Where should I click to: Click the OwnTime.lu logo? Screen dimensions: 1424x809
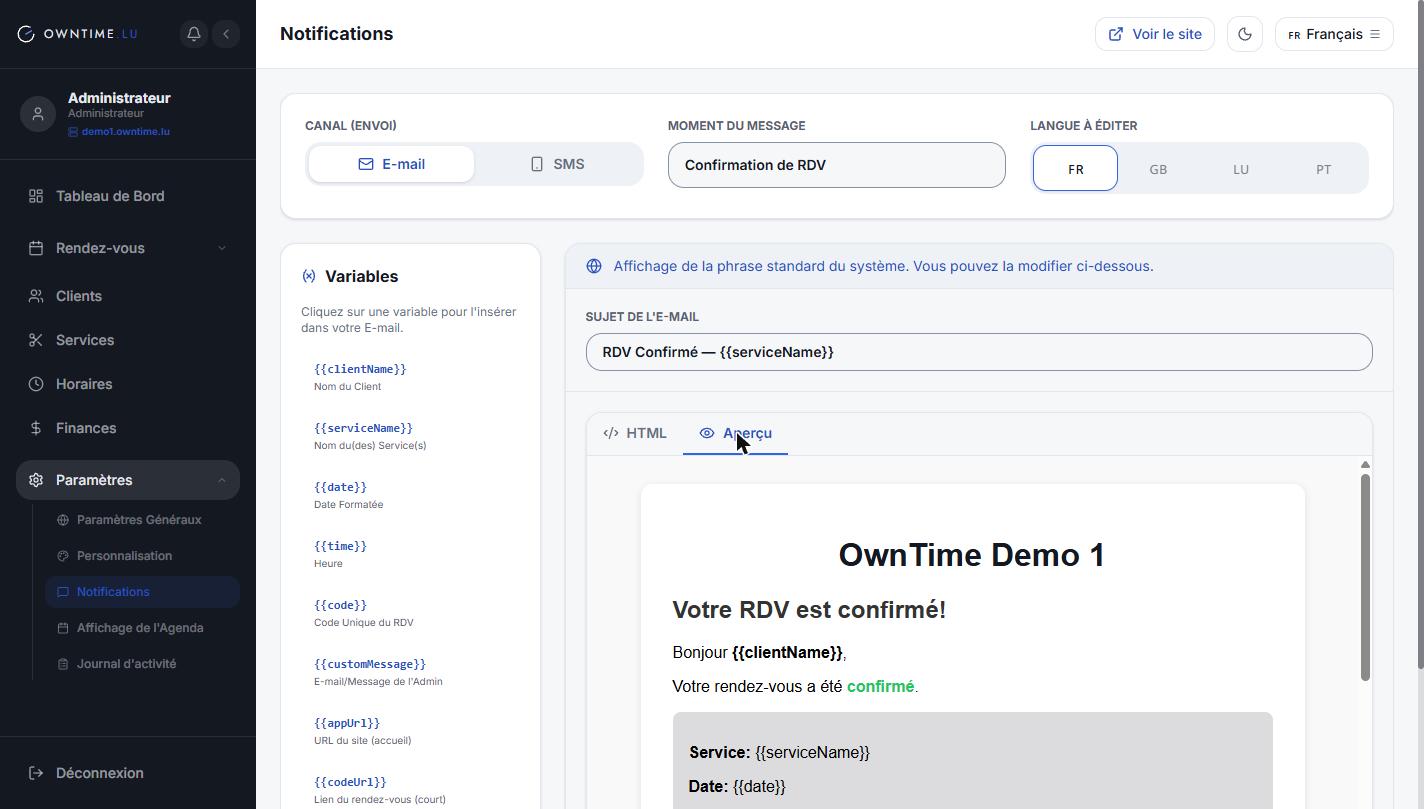tap(78, 34)
